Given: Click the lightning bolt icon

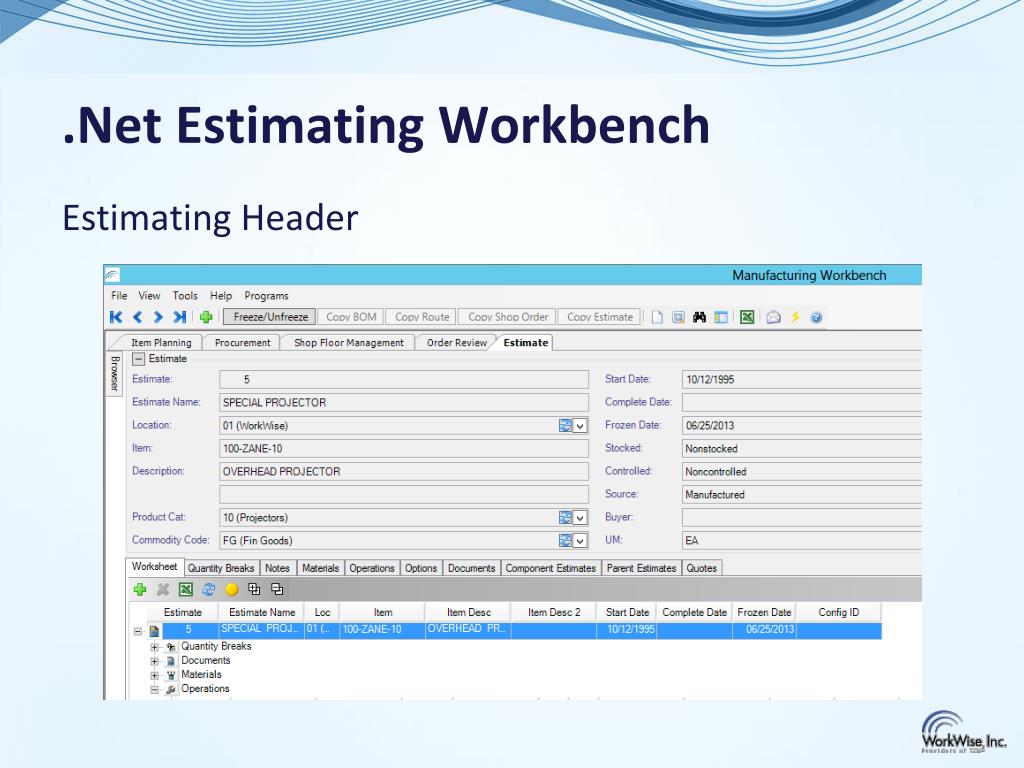Looking at the screenshot, I should point(795,317).
